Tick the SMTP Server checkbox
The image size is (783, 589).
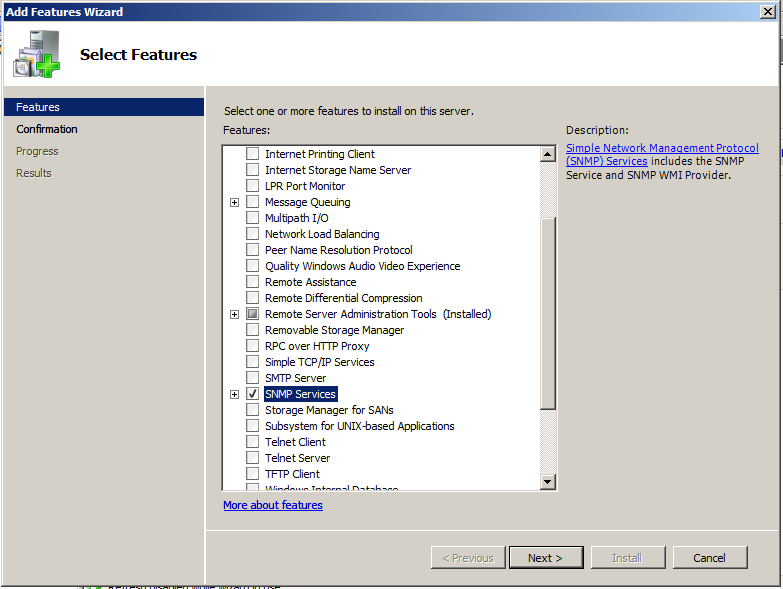click(253, 377)
